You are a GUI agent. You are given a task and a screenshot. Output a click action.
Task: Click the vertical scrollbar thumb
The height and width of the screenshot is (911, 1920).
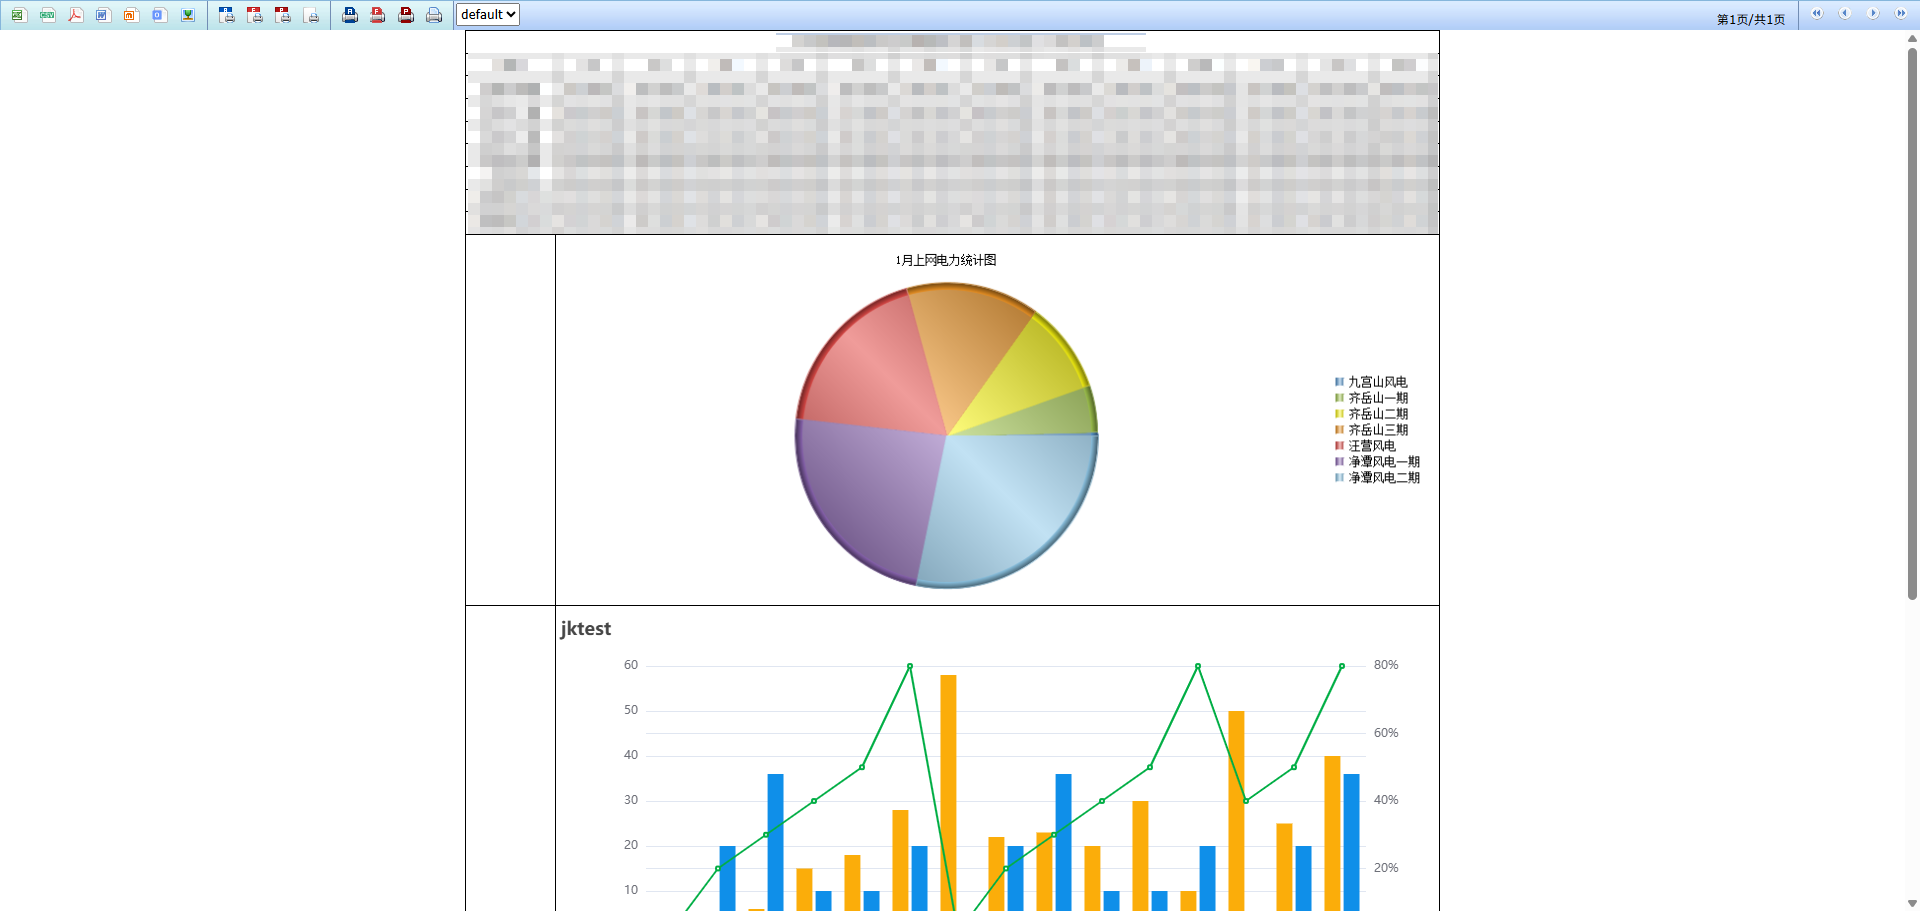tap(1912, 322)
